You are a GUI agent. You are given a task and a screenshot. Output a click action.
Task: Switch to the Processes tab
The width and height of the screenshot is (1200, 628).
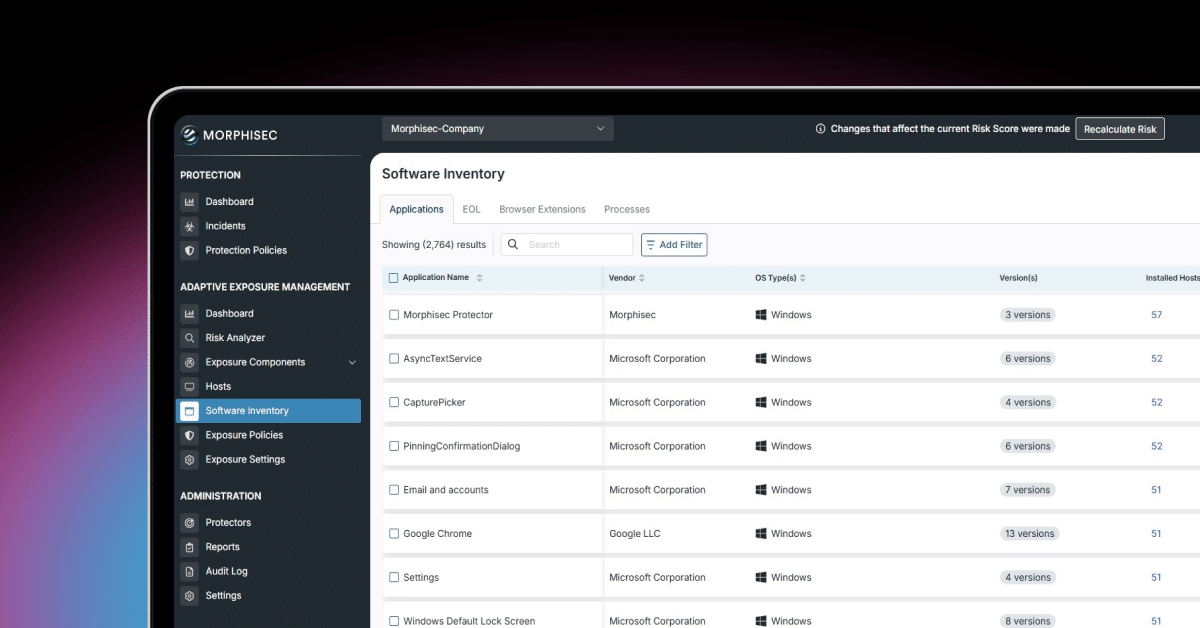627,209
